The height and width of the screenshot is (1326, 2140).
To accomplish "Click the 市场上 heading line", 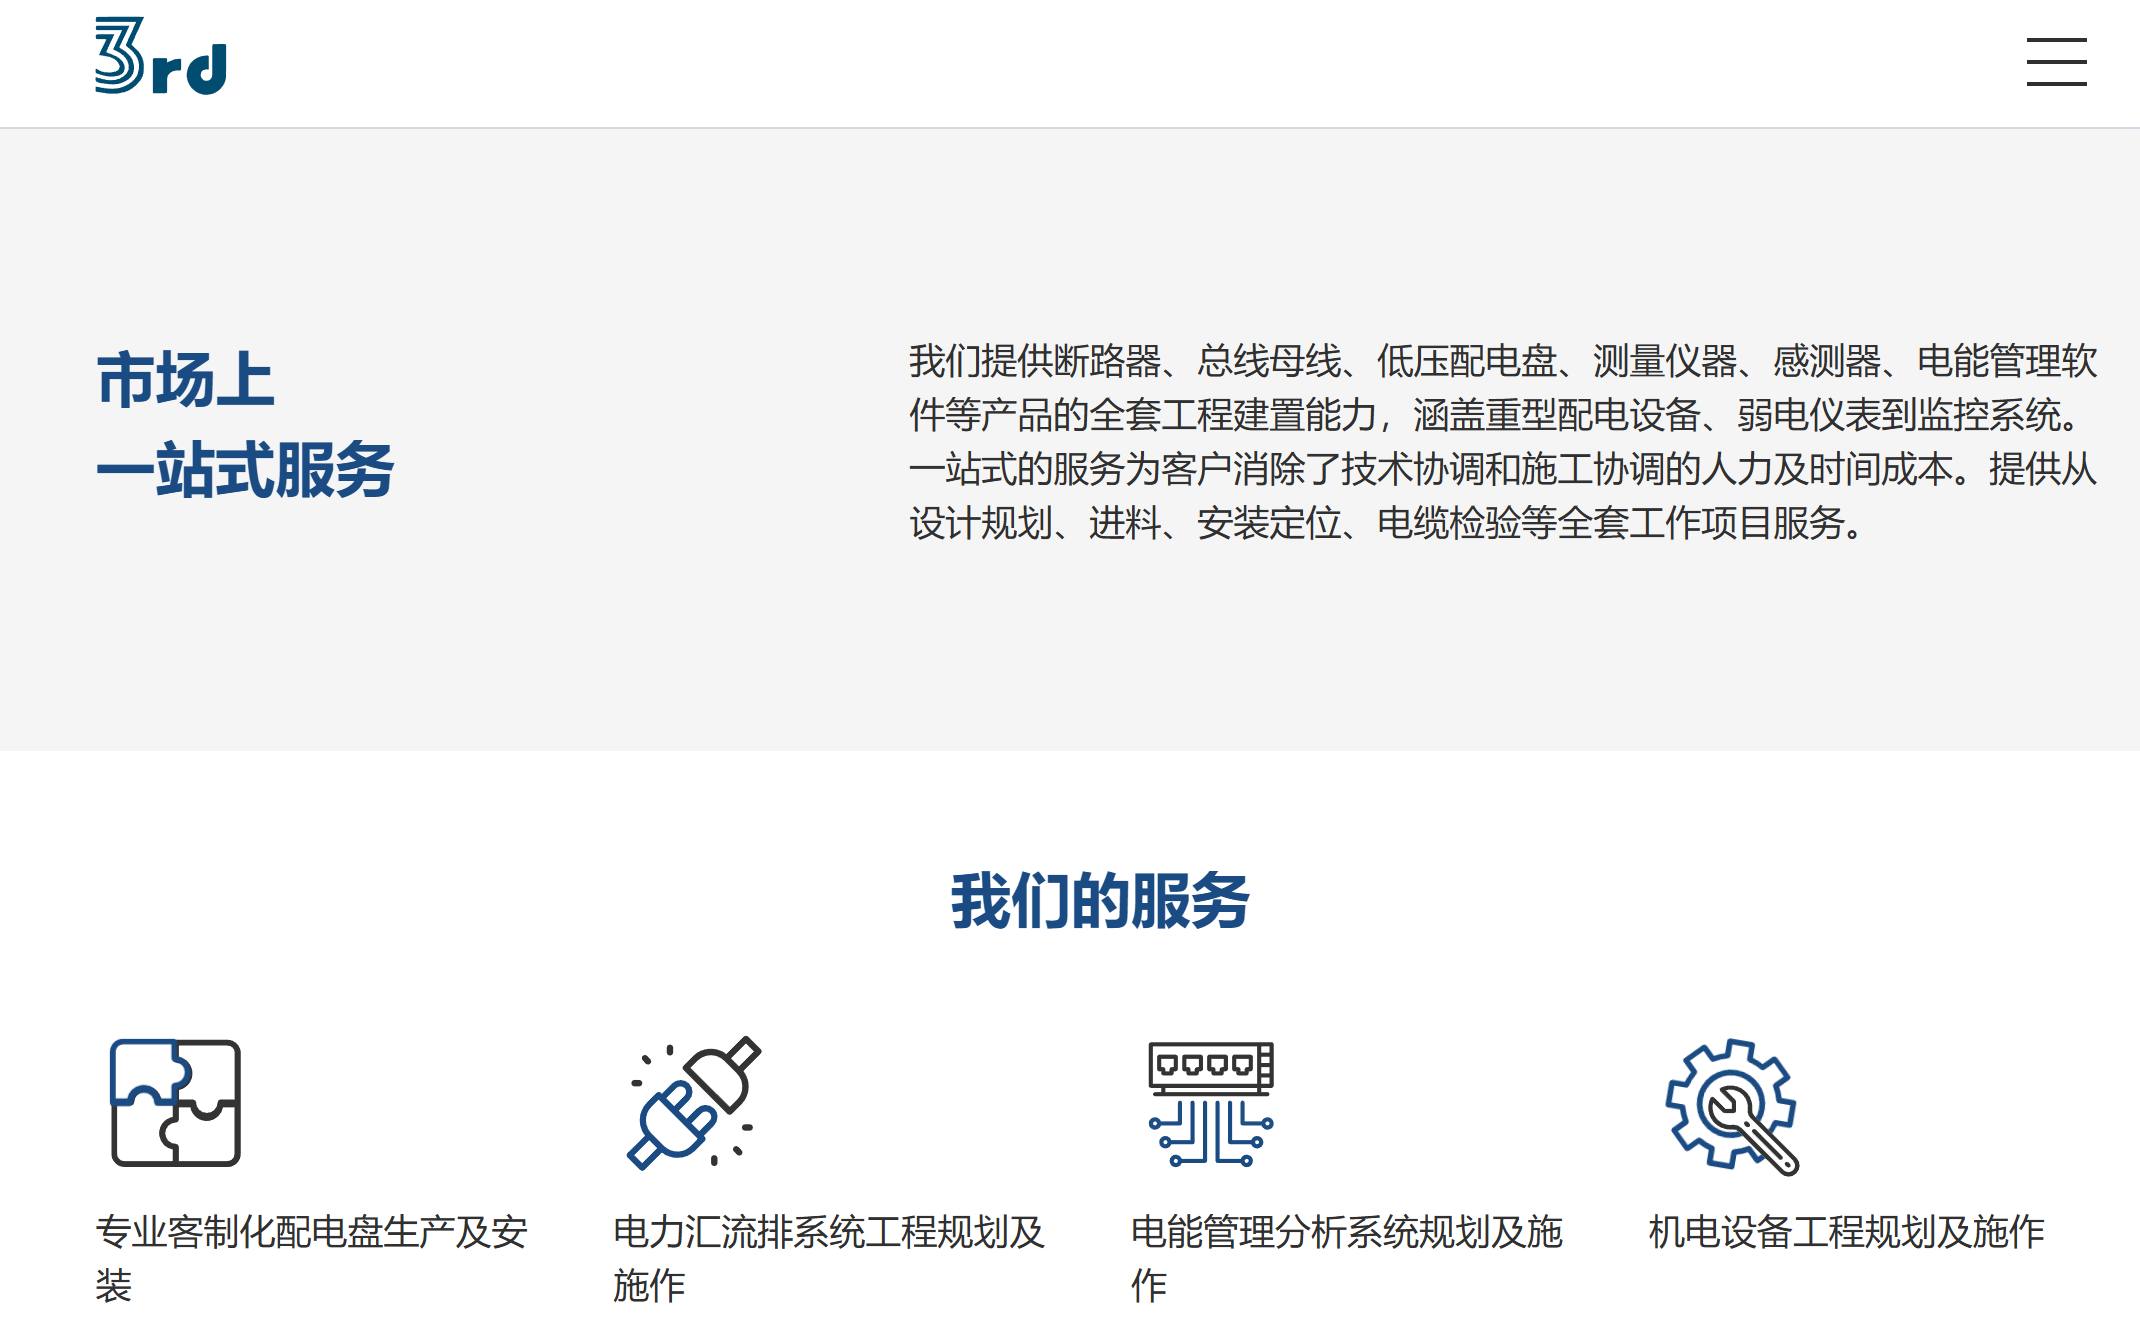I will click(x=185, y=381).
